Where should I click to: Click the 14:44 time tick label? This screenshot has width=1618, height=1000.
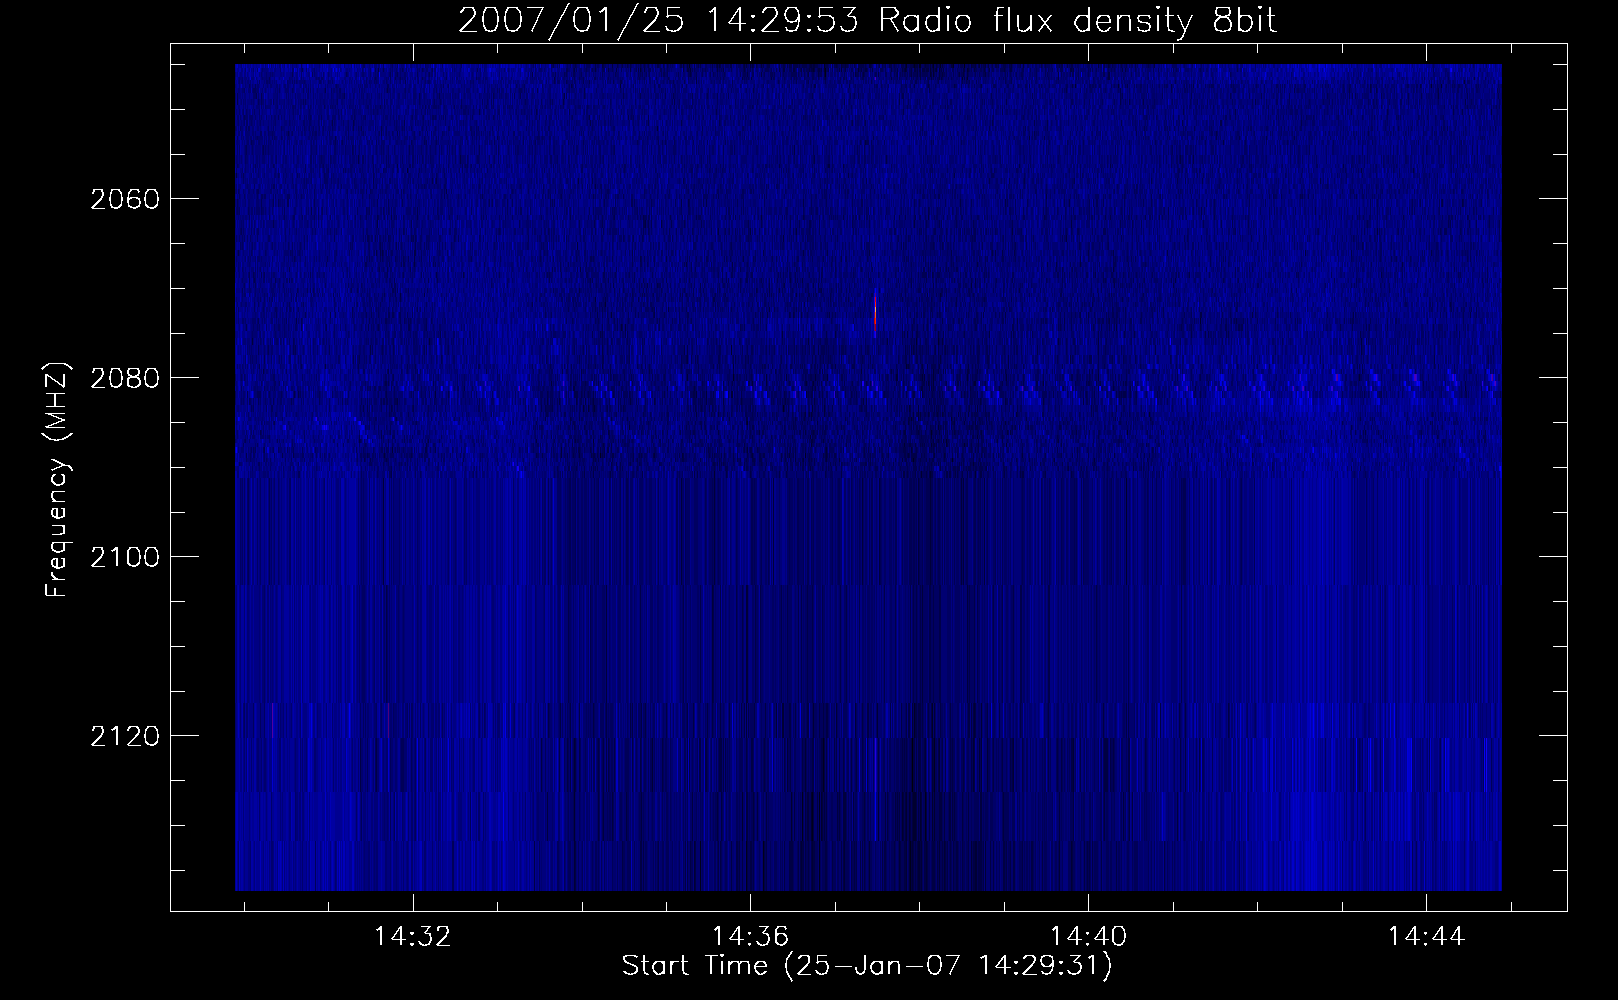click(1425, 937)
